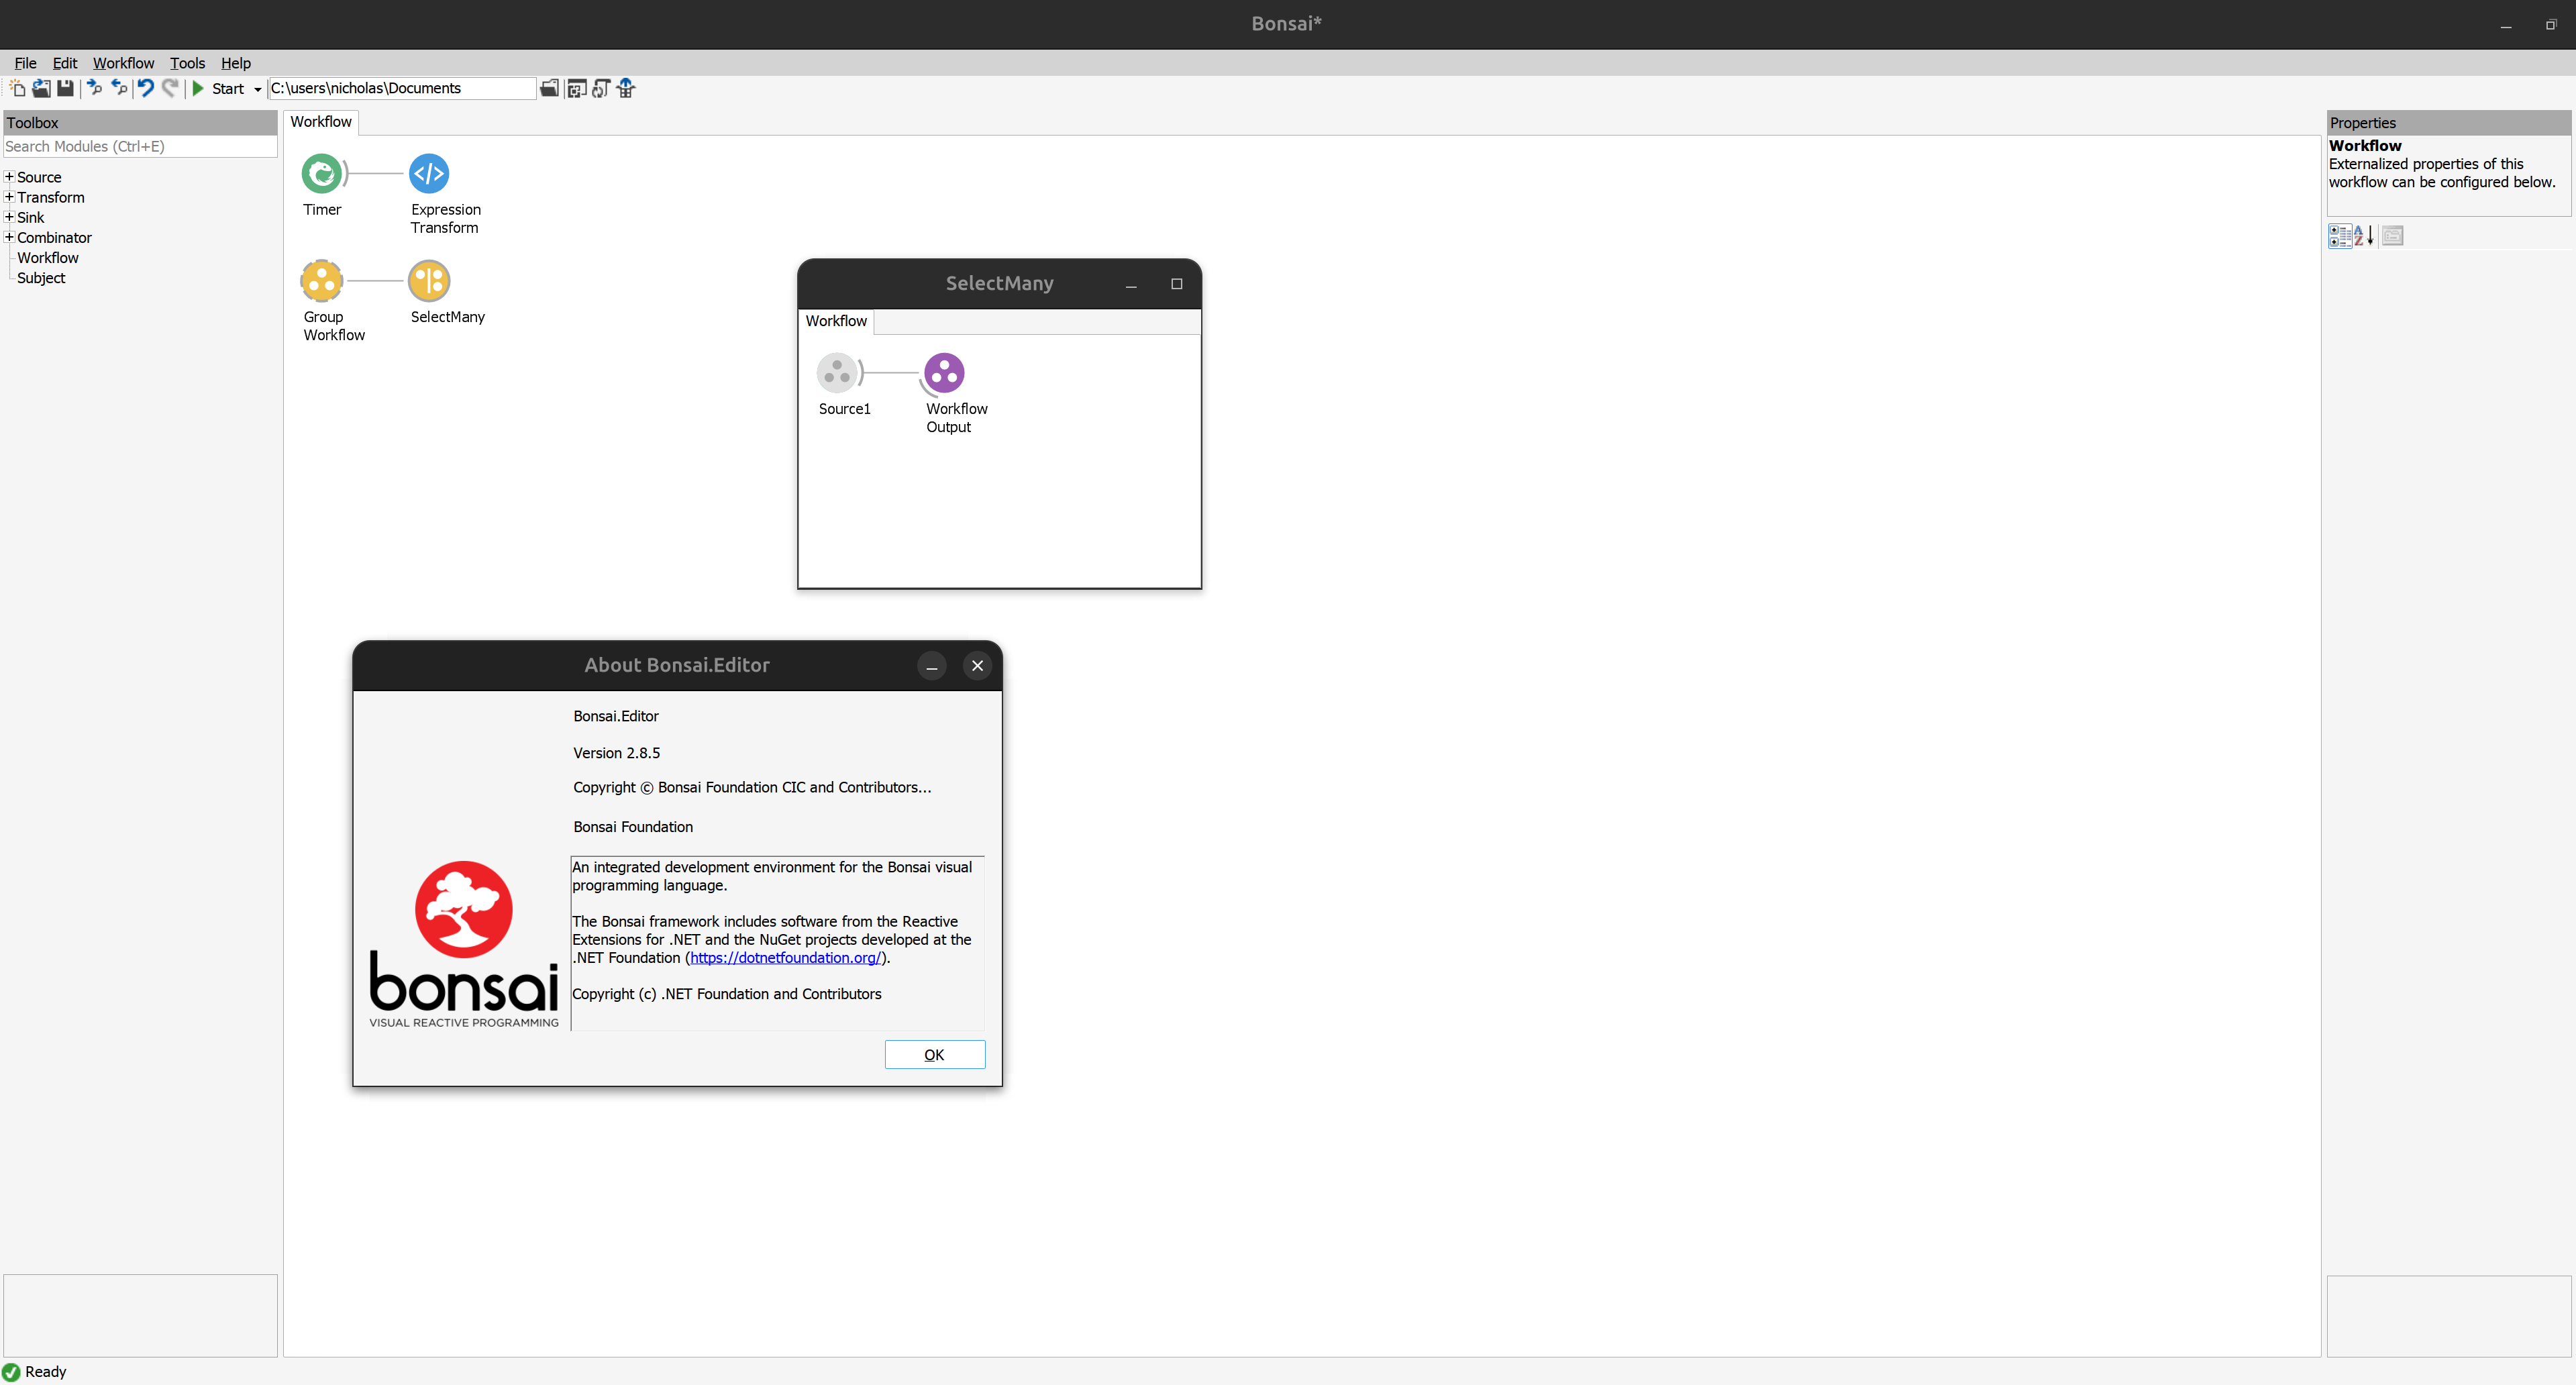Open the dotnetfoundation.org link
Image resolution: width=2576 pixels, height=1385 pixels.
pyautogui.click(x=785, y=958)
